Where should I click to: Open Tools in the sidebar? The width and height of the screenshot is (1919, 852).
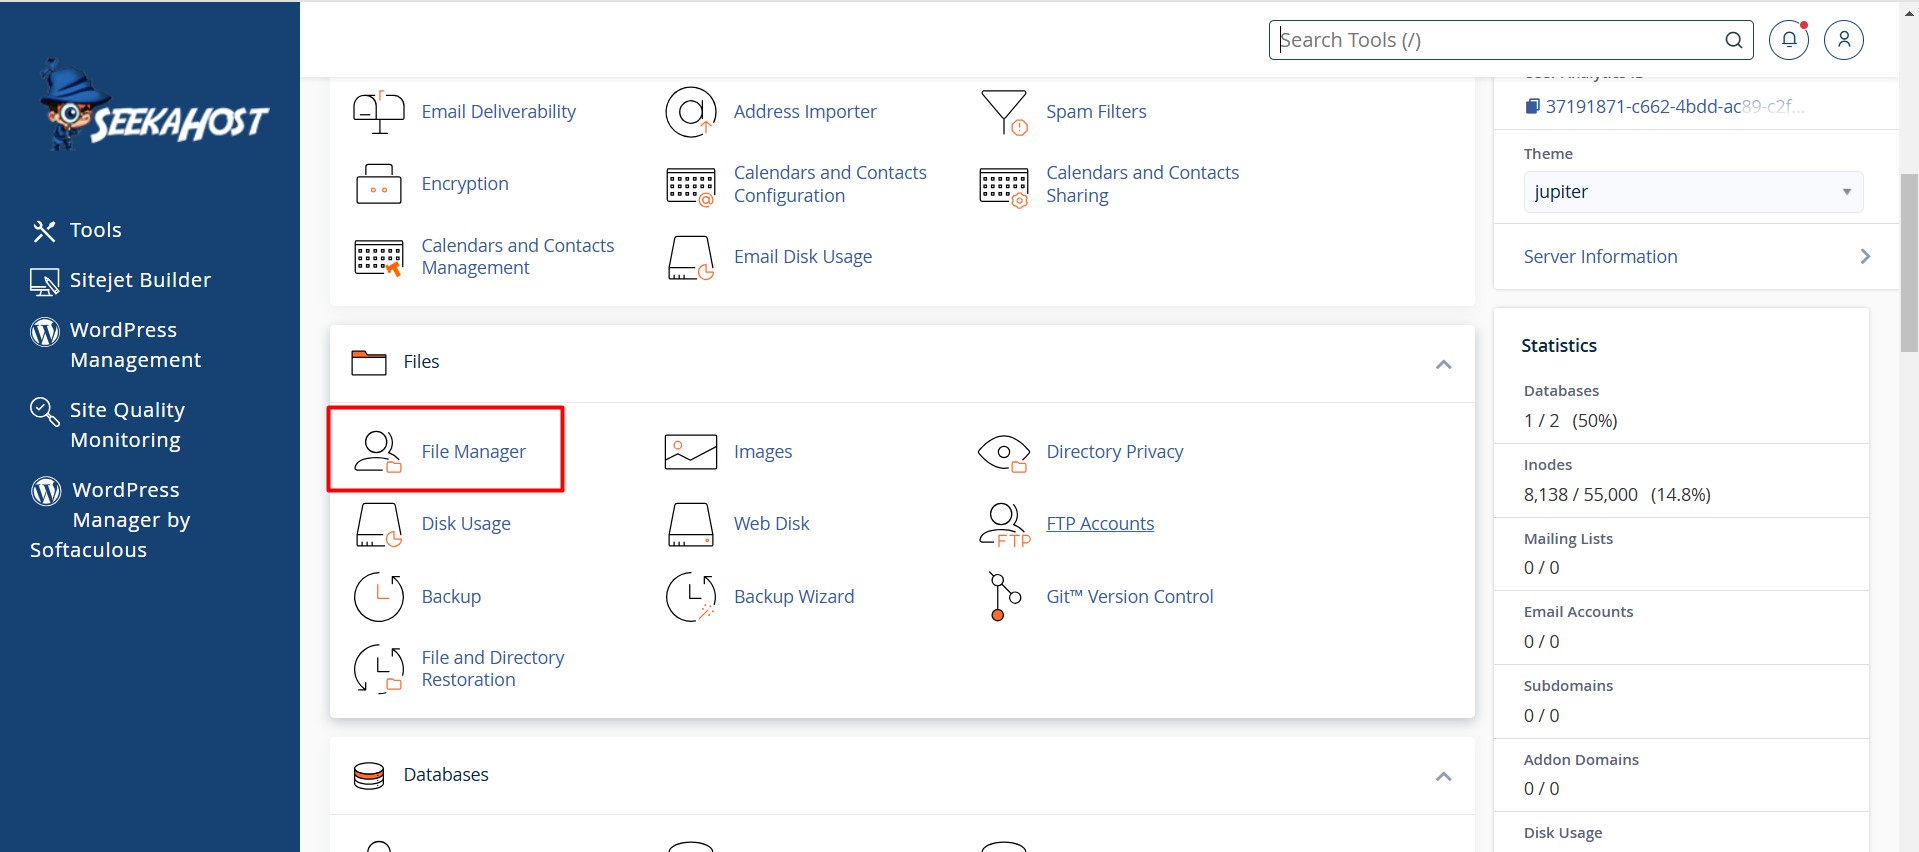tap(77, 231)
